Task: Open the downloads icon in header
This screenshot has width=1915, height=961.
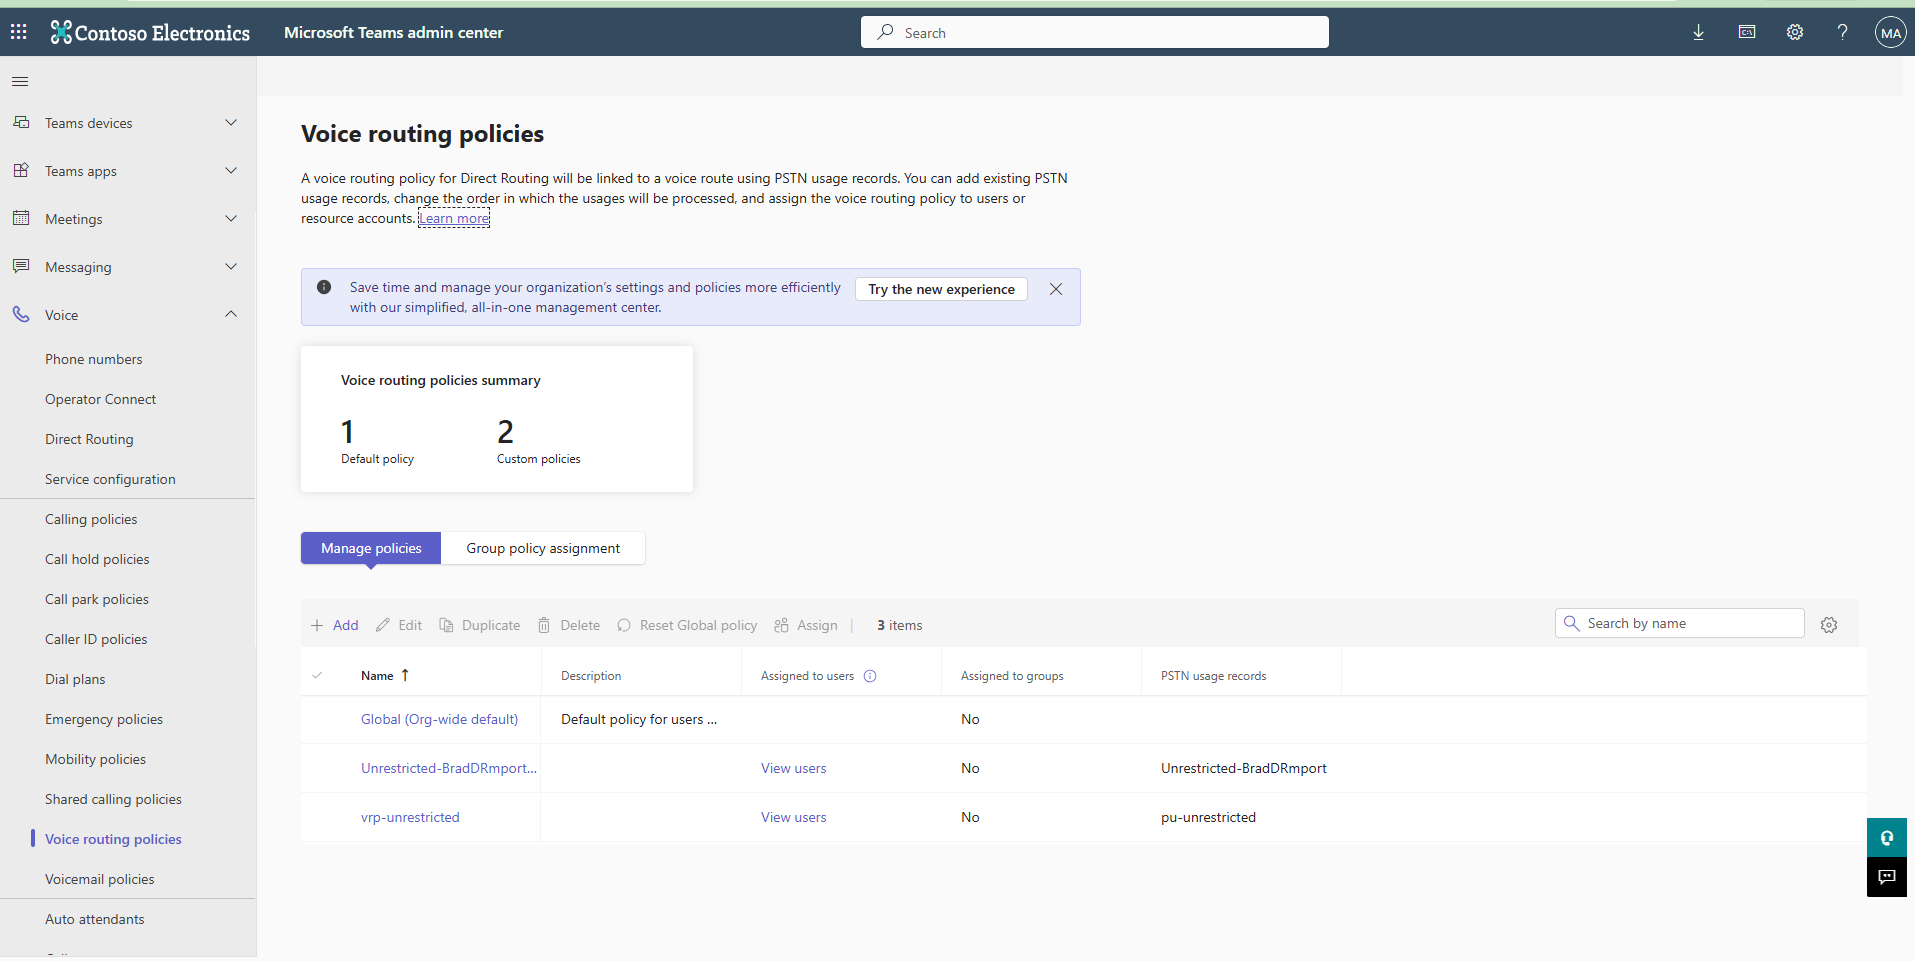Action: [x=1698, y=32]
